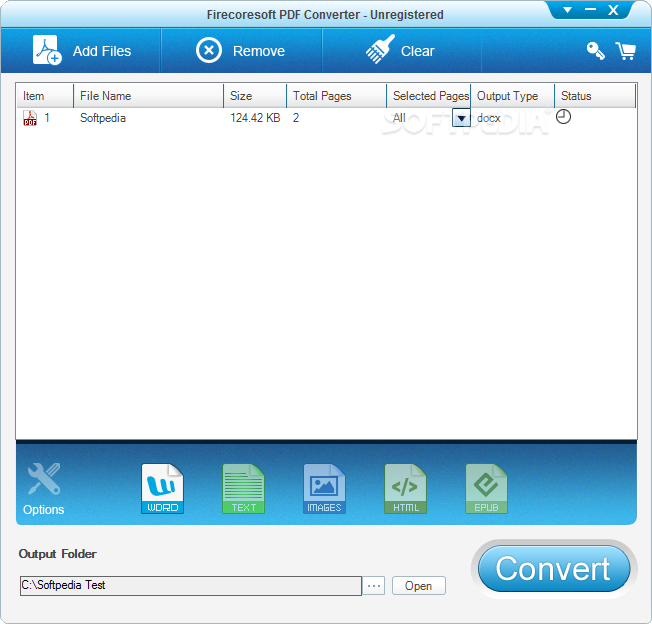Select TEXT output format

pos(243,489)
